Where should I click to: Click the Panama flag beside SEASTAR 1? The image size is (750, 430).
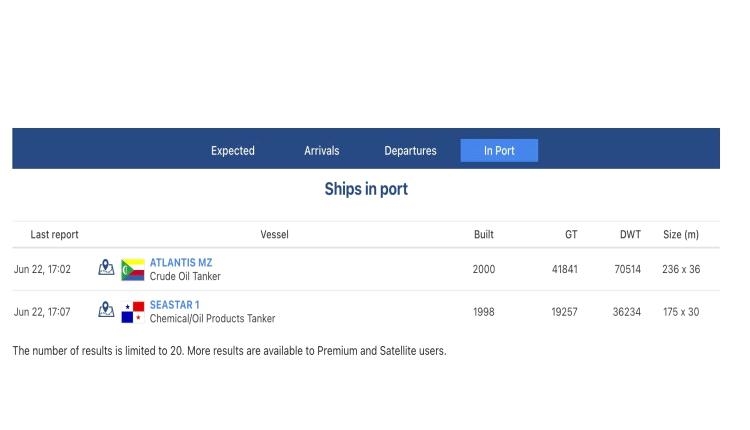pos(133,312)
